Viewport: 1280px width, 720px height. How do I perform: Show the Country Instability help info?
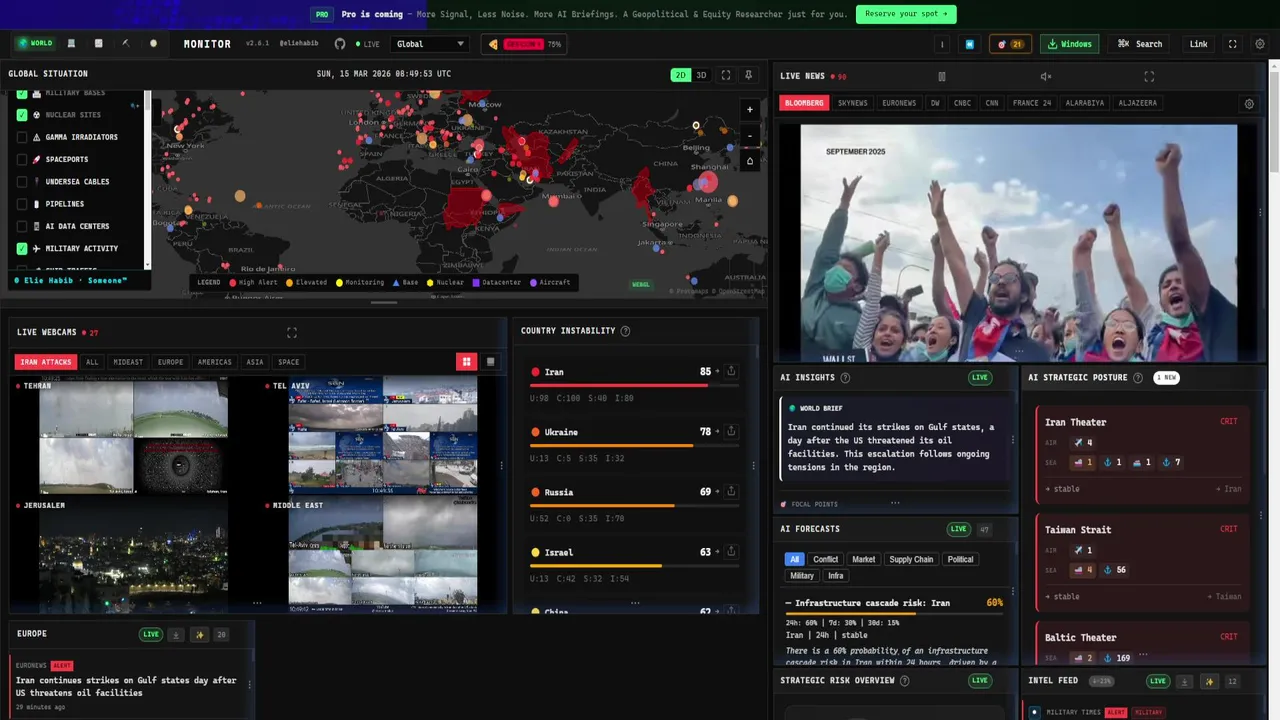[x=626, y=331]
